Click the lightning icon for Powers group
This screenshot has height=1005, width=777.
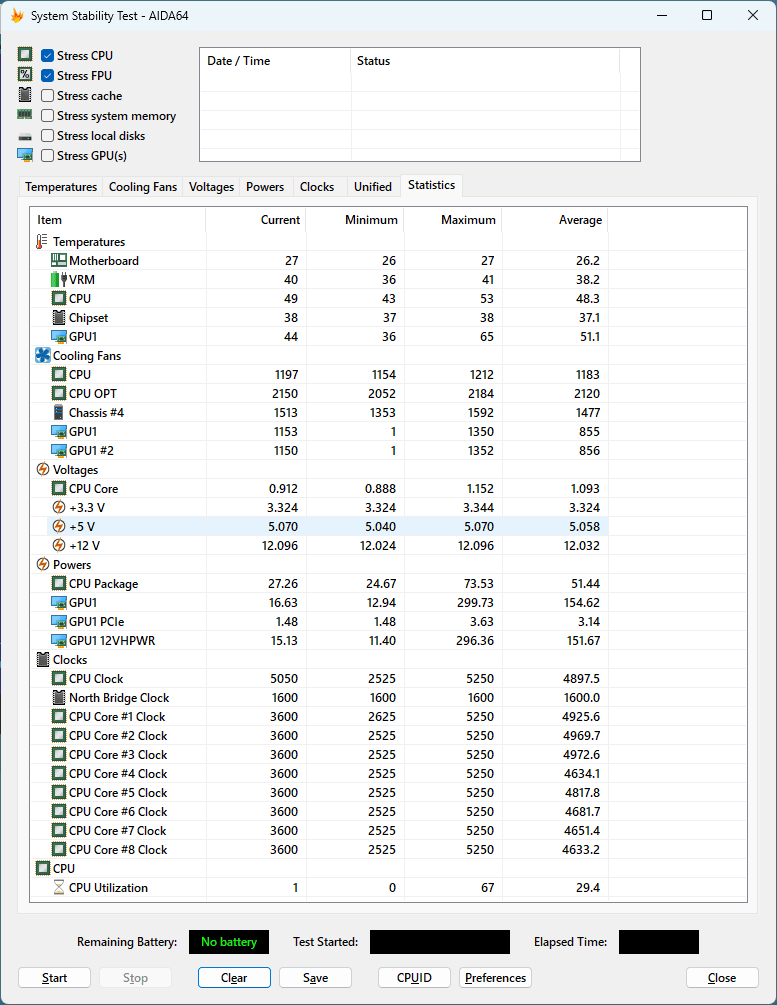42,564
